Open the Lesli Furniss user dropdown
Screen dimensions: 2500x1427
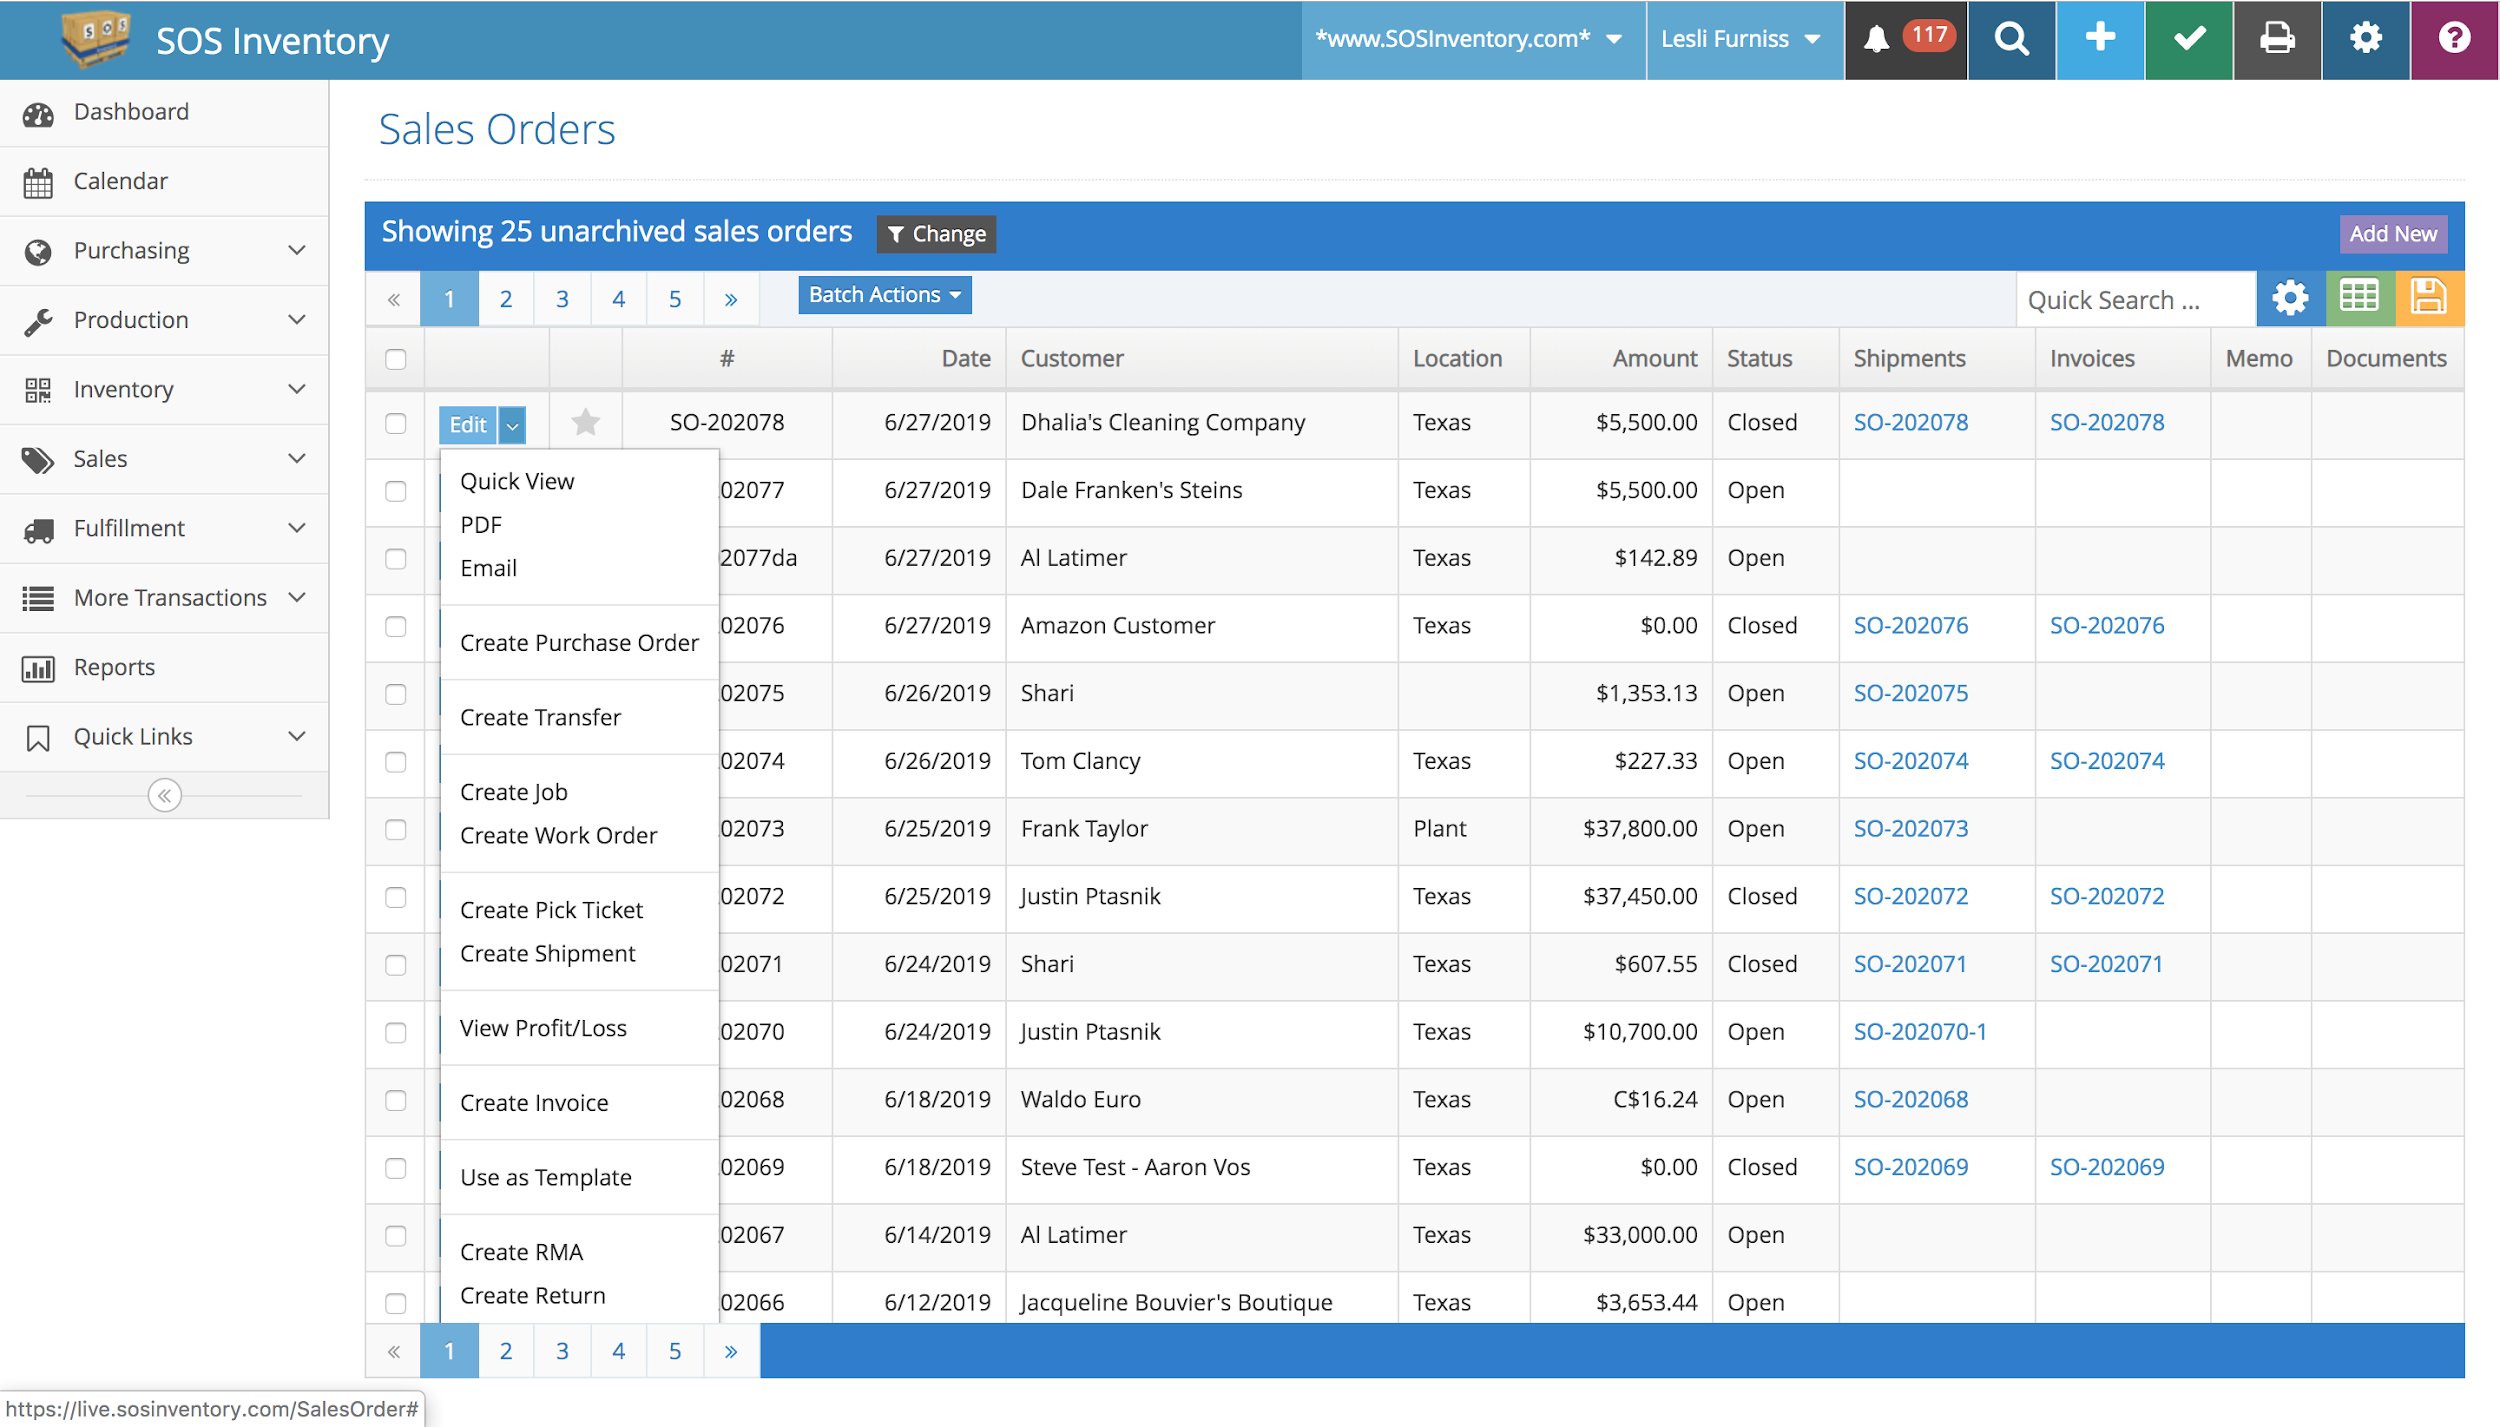pyautogui.click(x=1740, y=39)
